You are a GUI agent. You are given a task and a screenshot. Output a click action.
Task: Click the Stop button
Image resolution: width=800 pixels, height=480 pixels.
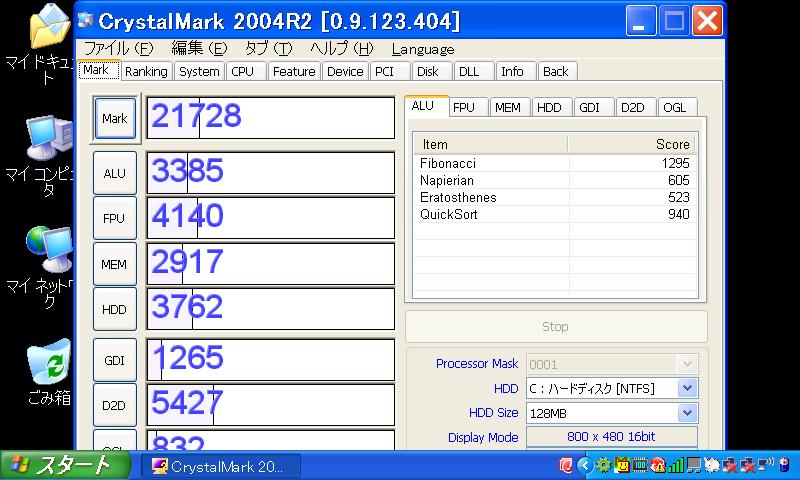(556, 326)
